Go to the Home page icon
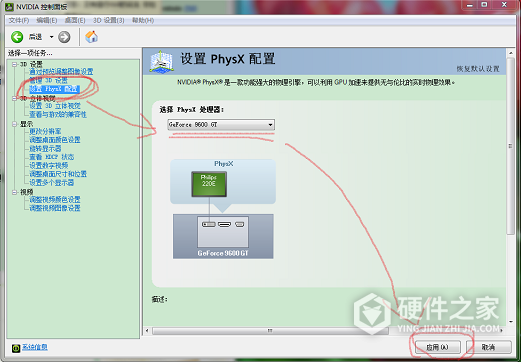Viewport: 521px width, 362px height. pos(91,37)
